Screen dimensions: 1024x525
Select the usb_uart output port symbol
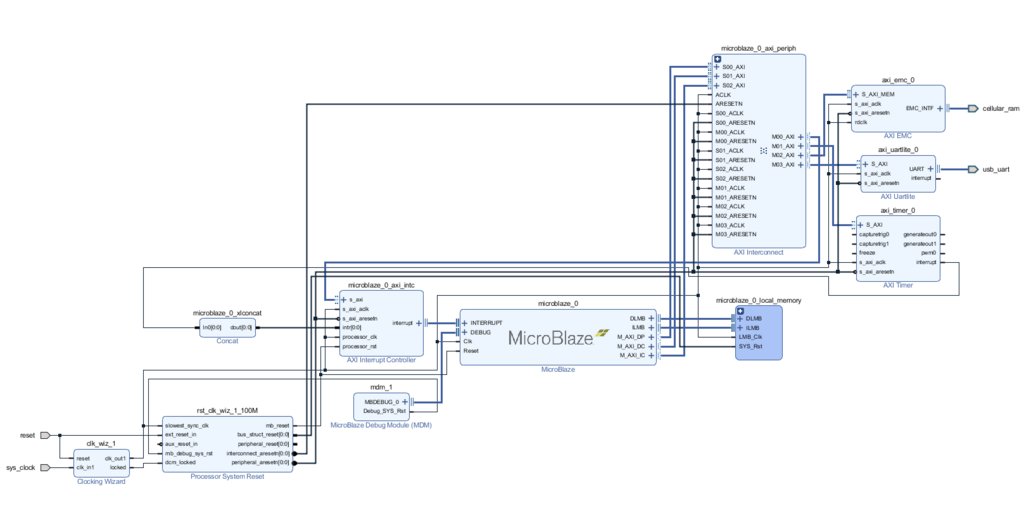pos(973,169)
